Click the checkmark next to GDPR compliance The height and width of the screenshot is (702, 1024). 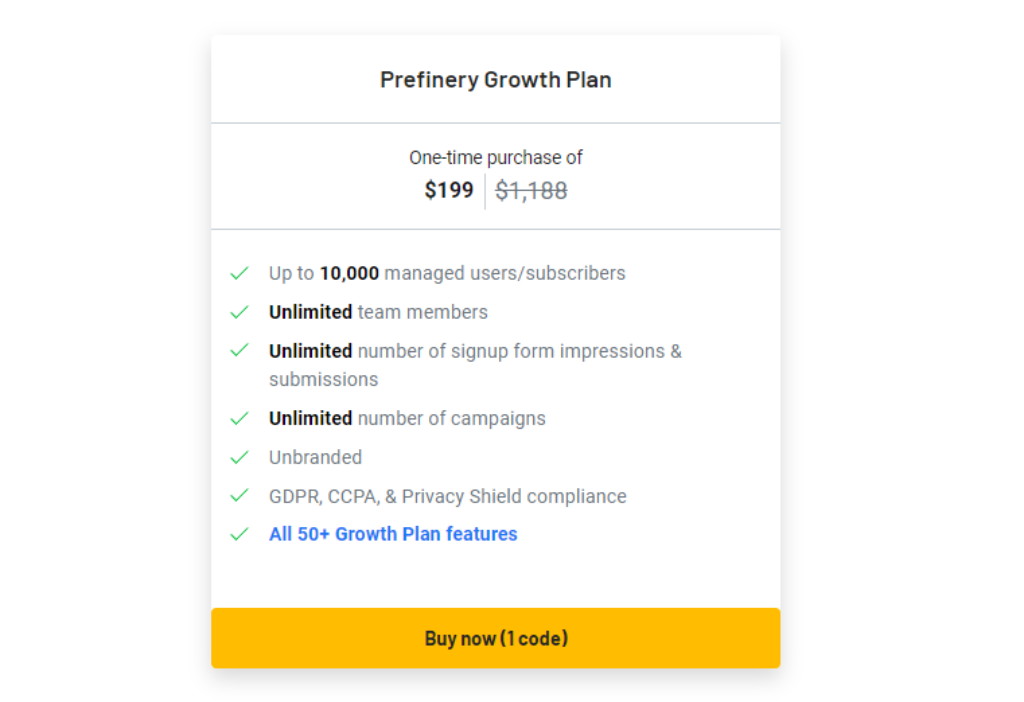pos(239,496)
